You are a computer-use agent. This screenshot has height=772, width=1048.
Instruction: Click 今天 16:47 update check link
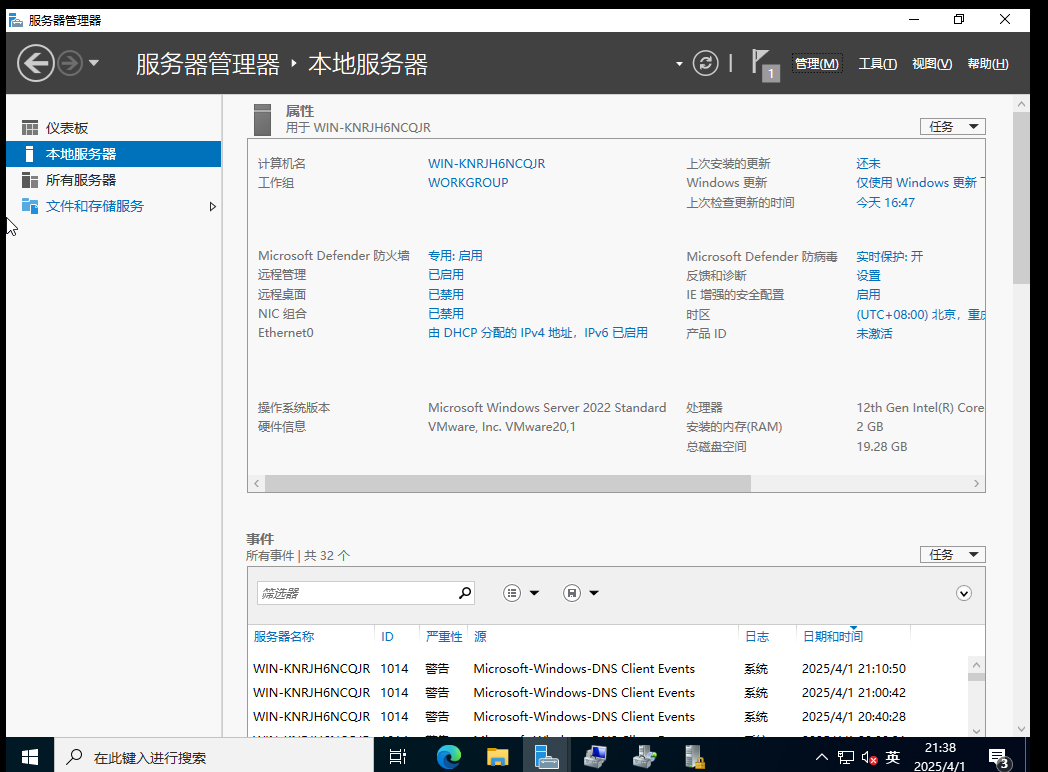886,203
